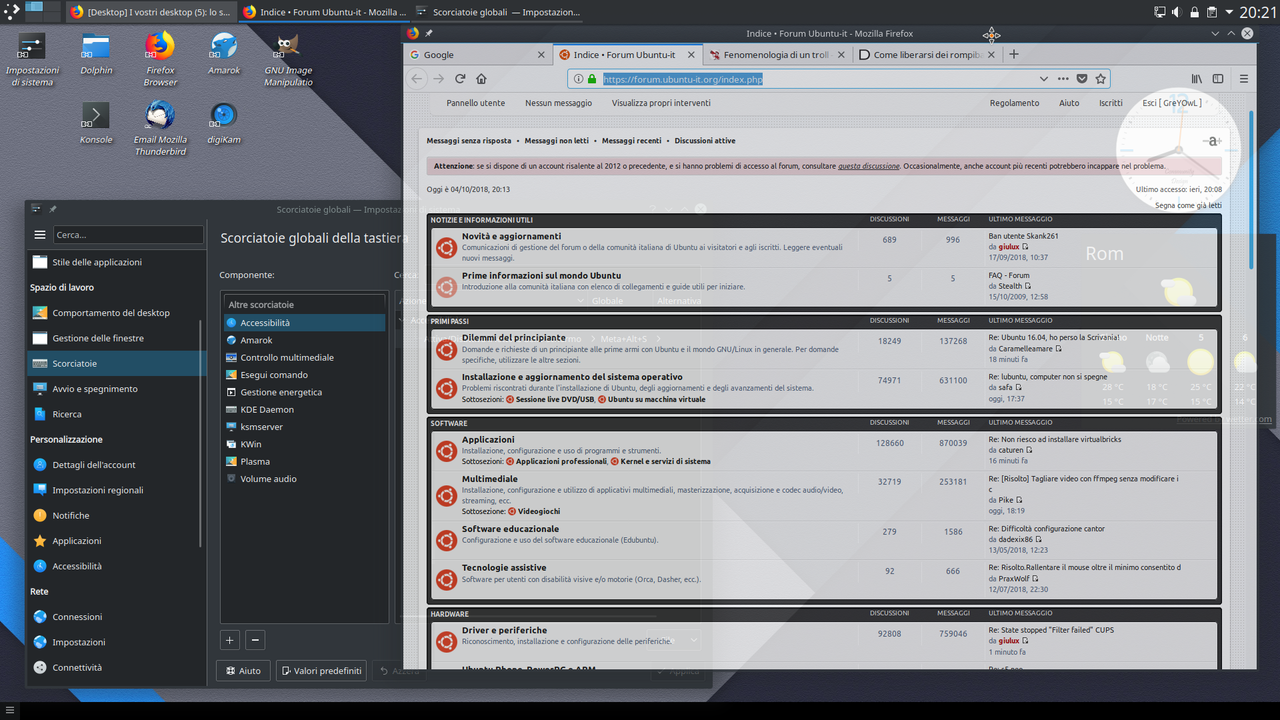Click Segna come già letti link
Screen dimensions: 1280x720
click(1188, 205)
